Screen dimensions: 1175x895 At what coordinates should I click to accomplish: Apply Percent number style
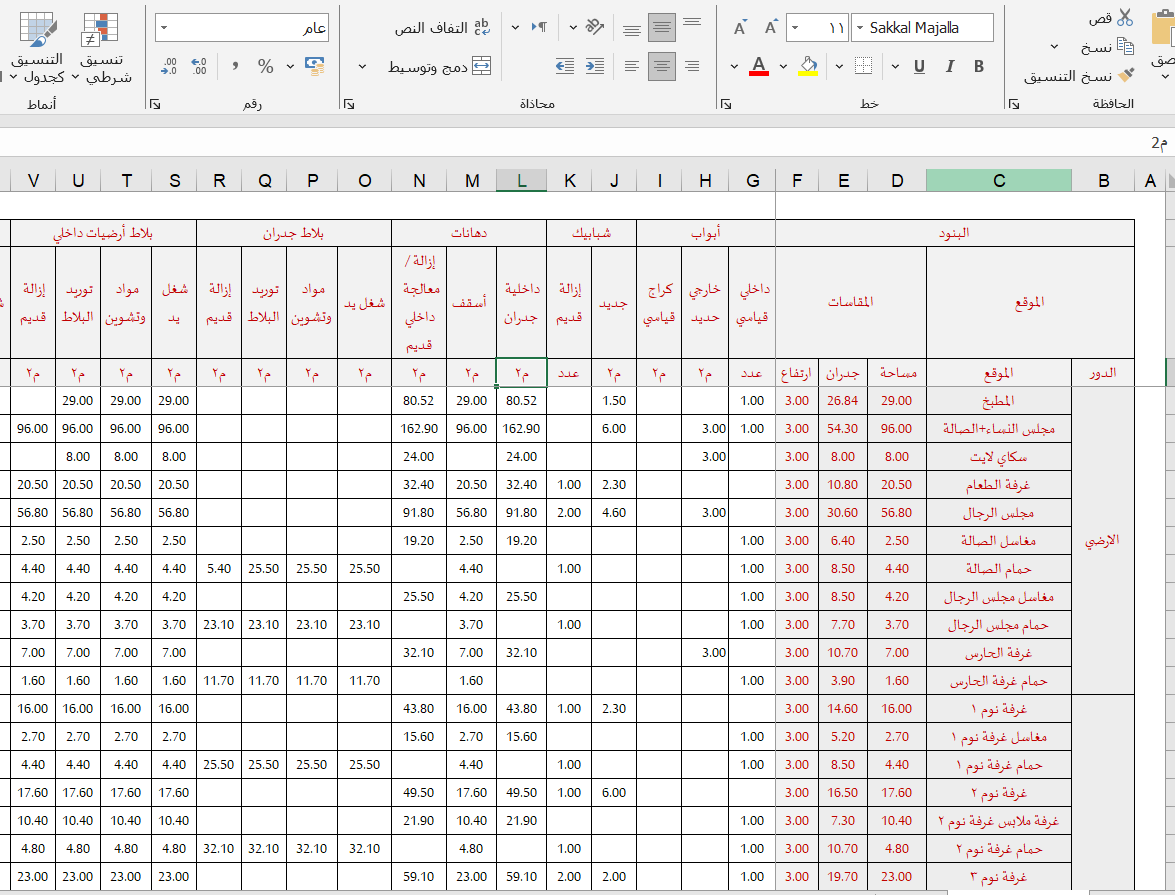(x=266, y=66)
